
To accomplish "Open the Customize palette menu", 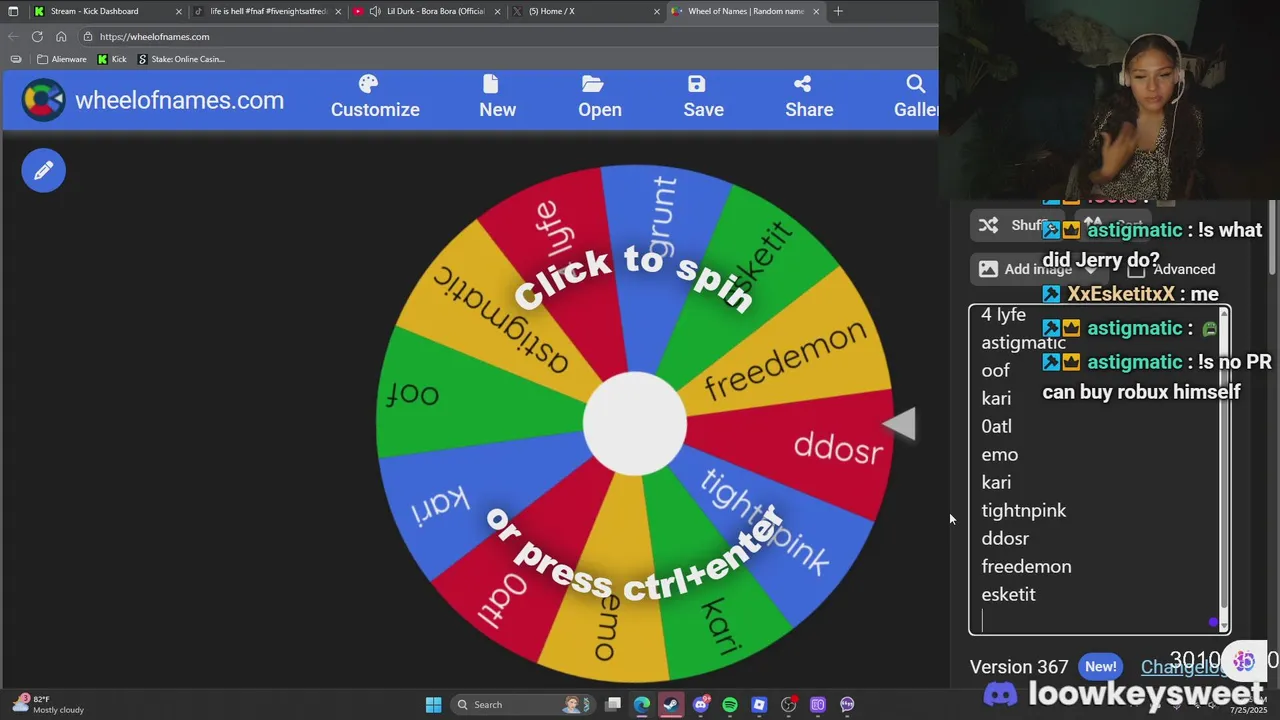I will [375, 97].
